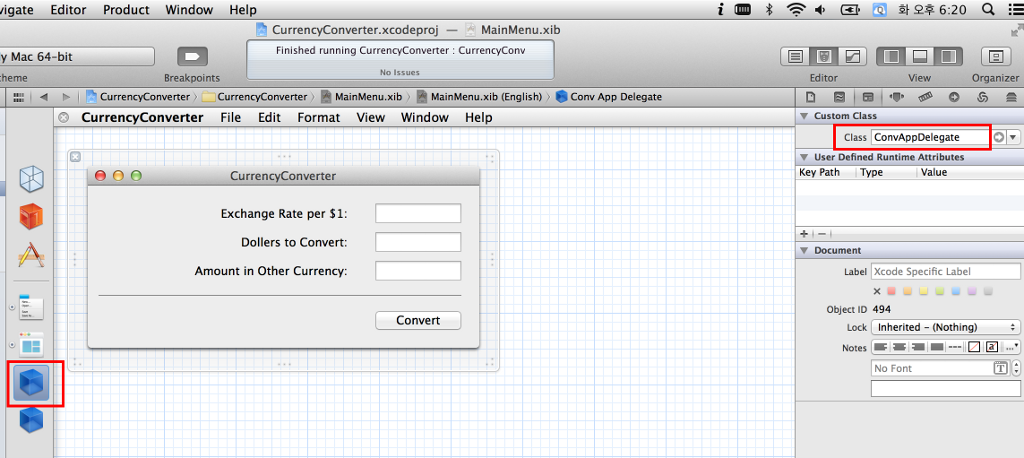
Task: Open the File inspector tab
Action: click(x=811, y=97)
